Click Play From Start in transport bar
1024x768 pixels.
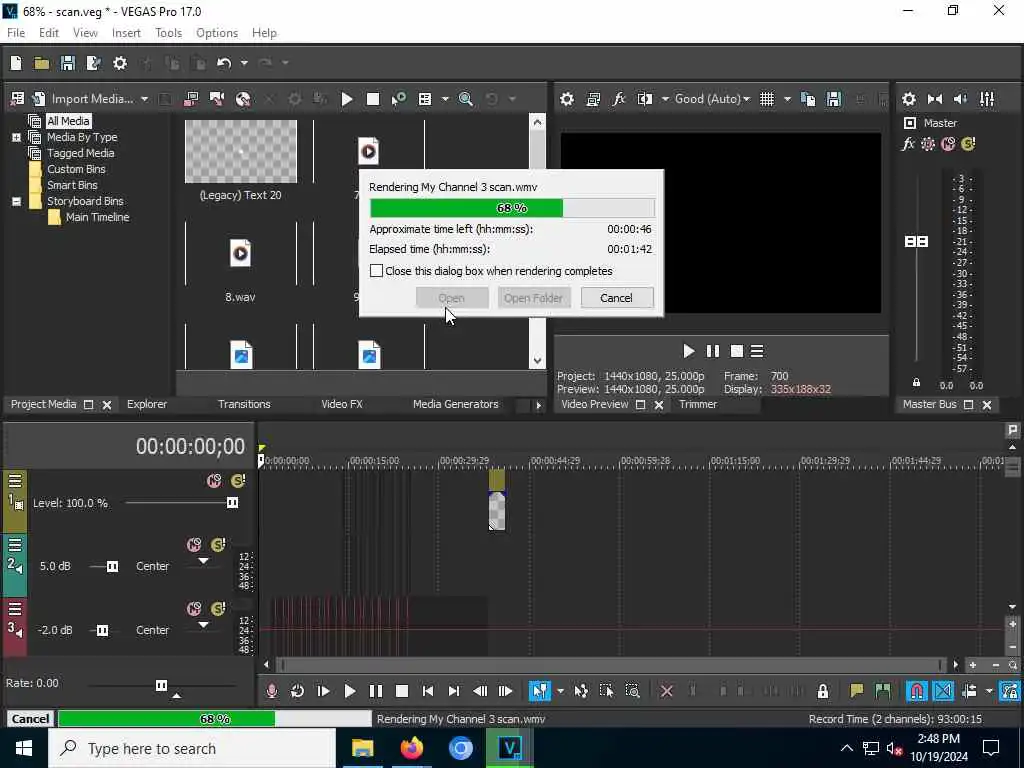[323, 691]
